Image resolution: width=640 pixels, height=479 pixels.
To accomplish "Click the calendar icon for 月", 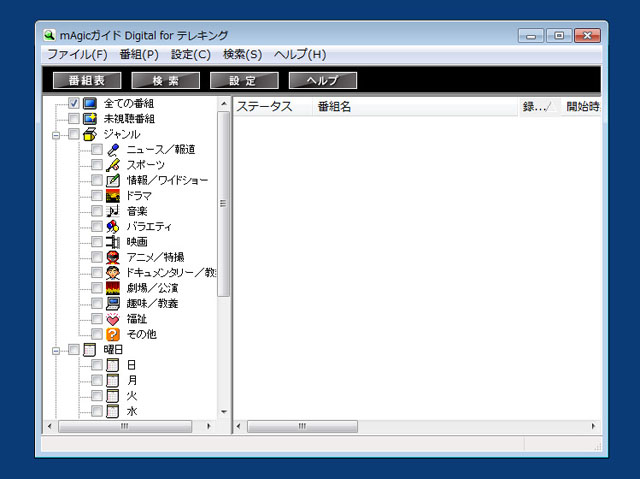I will [x=113, y=380].
